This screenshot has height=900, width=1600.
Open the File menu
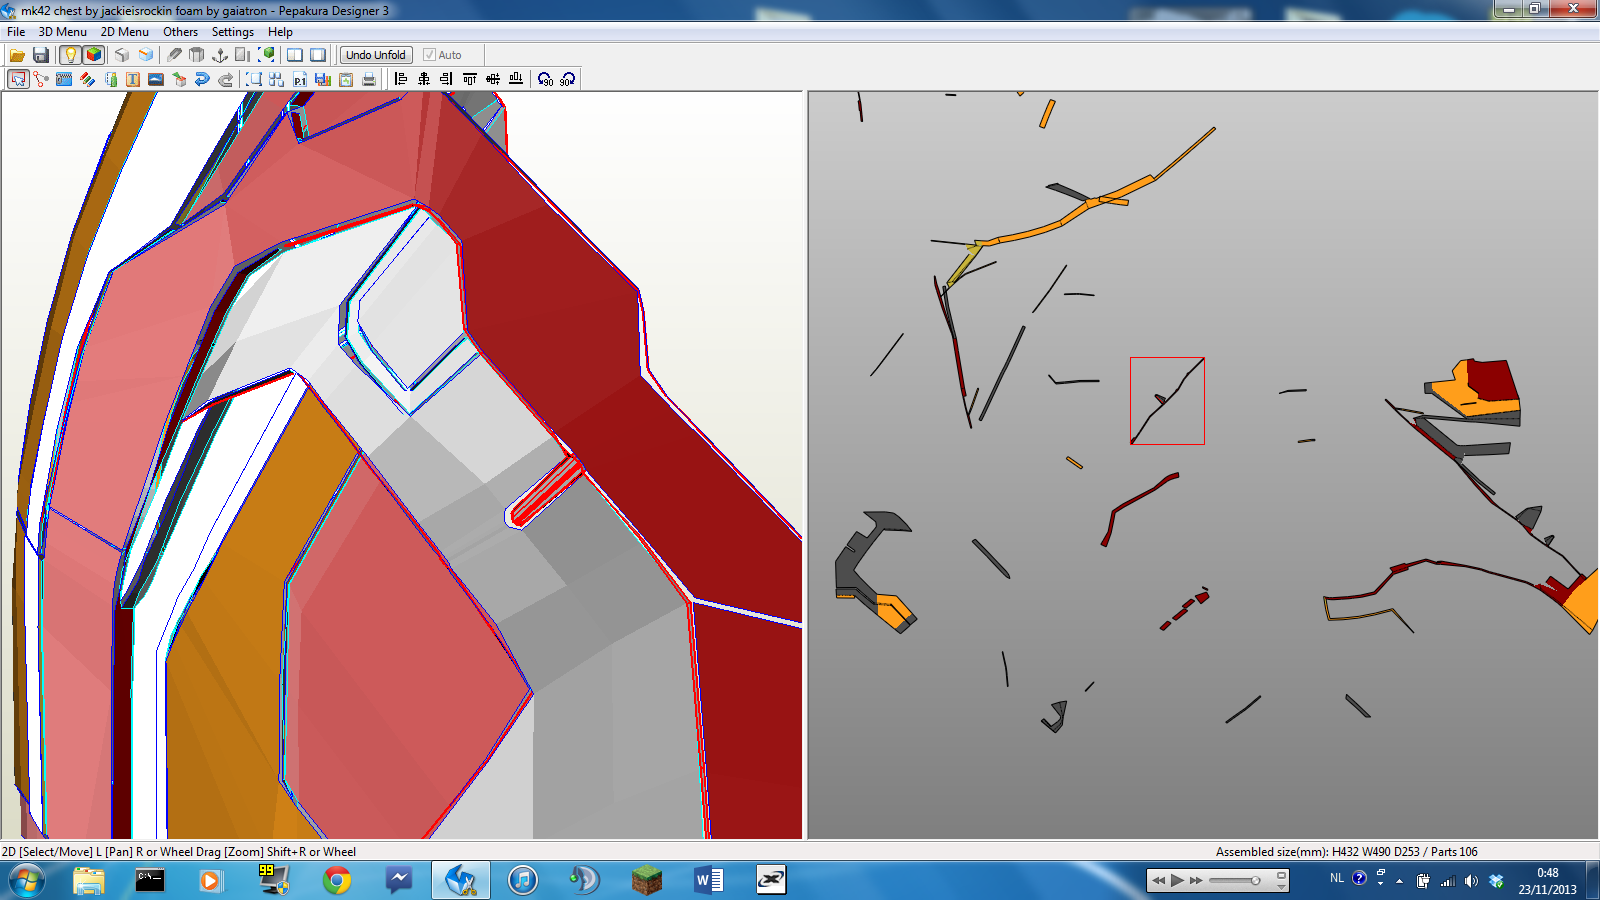[16, 32]
